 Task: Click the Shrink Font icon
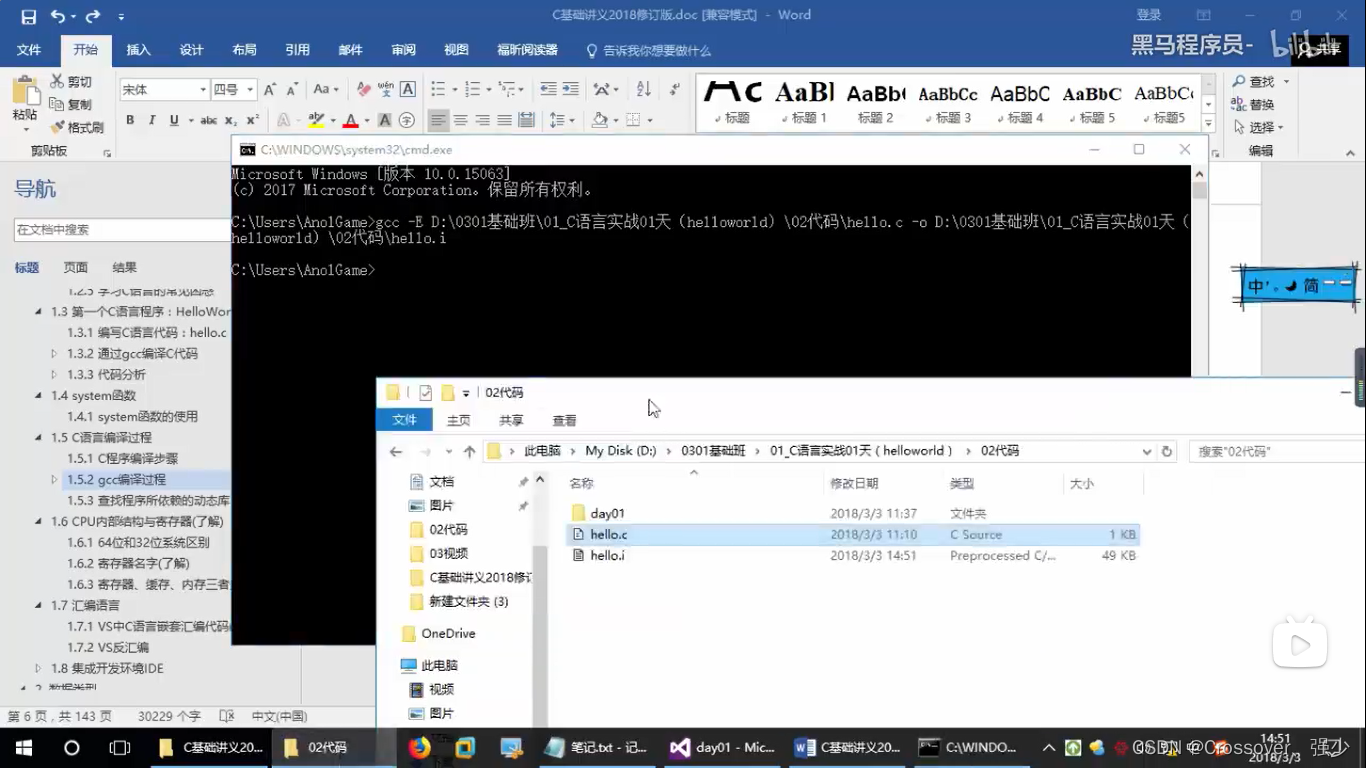[290, 89]
